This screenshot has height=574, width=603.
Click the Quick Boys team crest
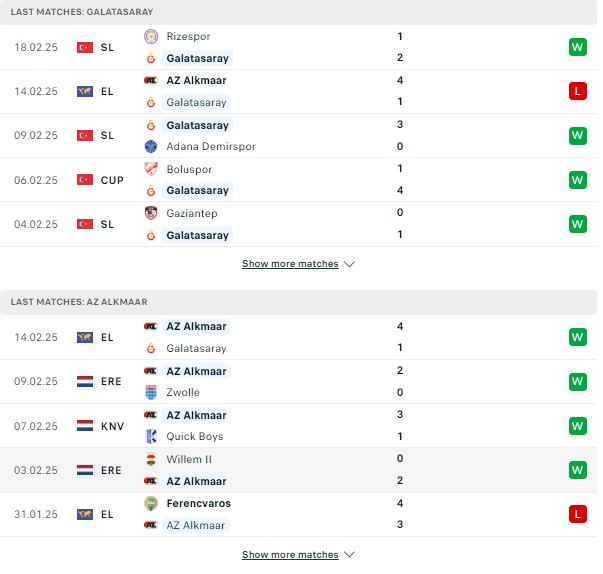click(x=151, y=436)
